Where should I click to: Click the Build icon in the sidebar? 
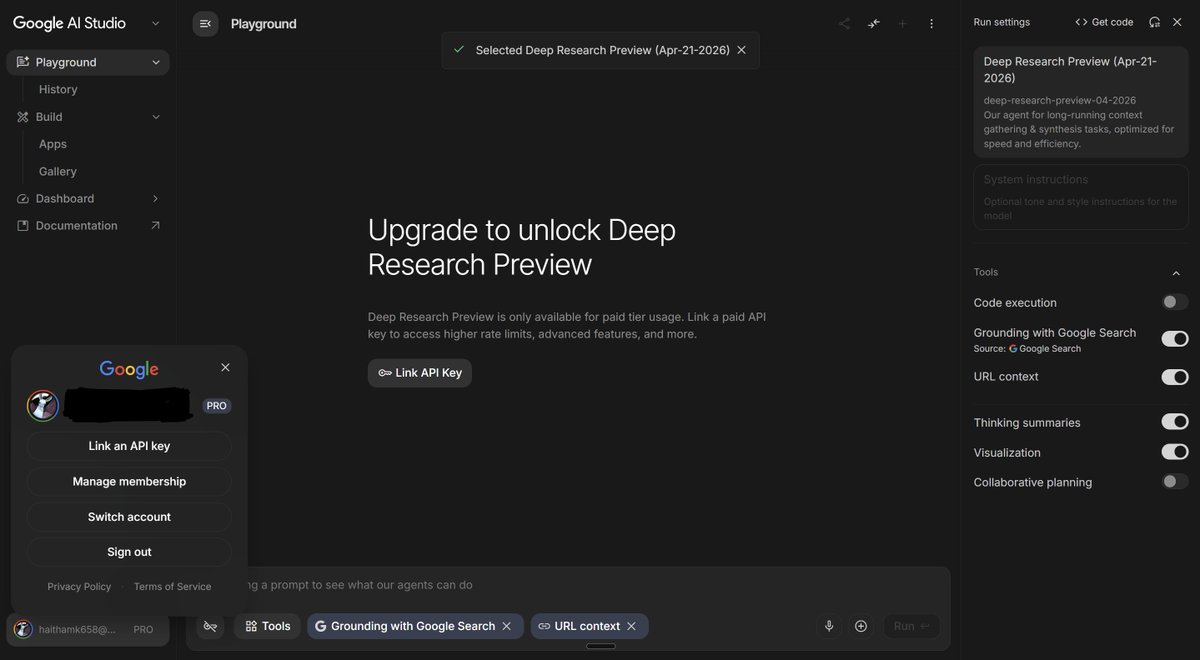click(x=23, y=117)
